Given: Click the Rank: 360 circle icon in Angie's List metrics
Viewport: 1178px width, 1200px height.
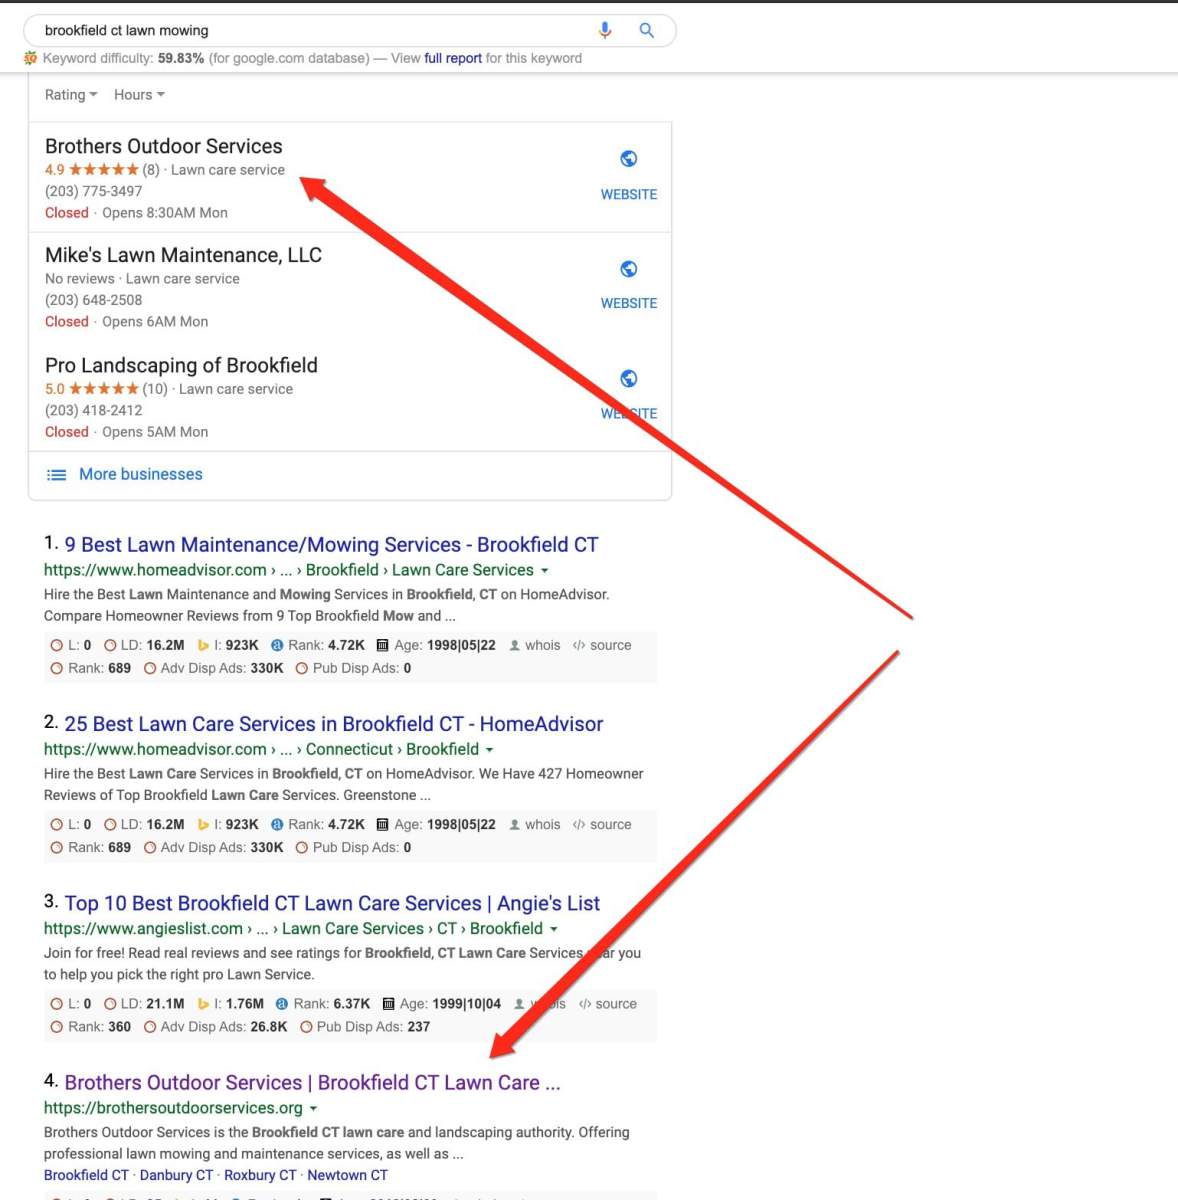Looking at the screenshot, I should point(57,1026).
